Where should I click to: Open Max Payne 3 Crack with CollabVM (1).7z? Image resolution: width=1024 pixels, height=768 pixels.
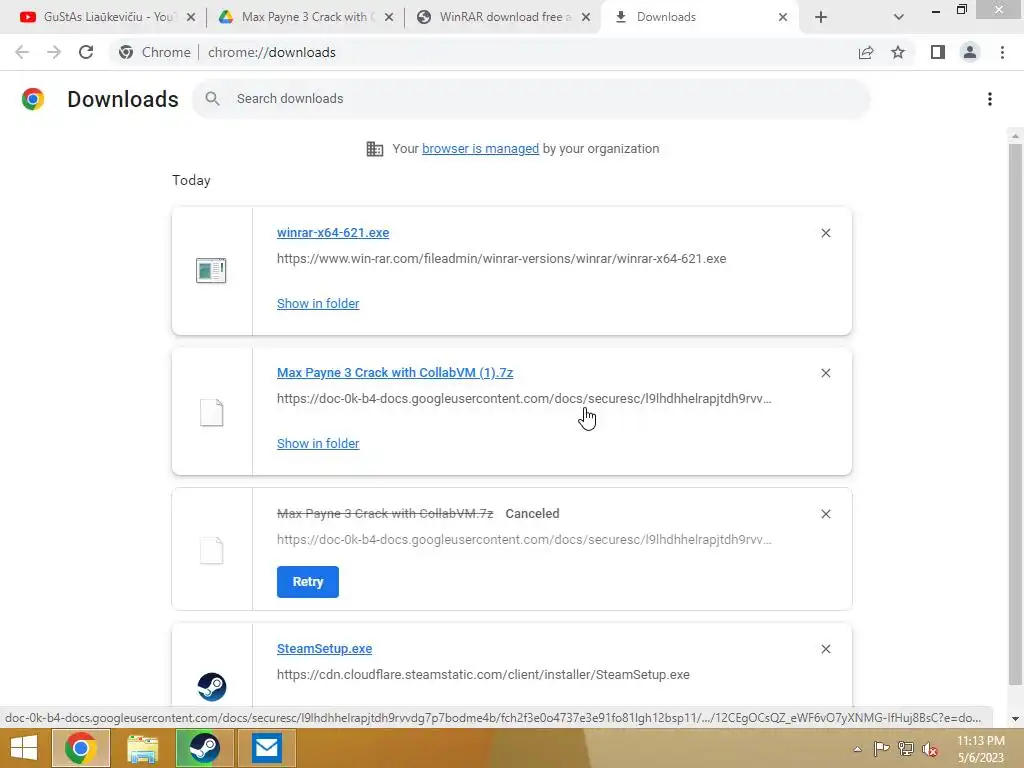(x=395, y=372)
